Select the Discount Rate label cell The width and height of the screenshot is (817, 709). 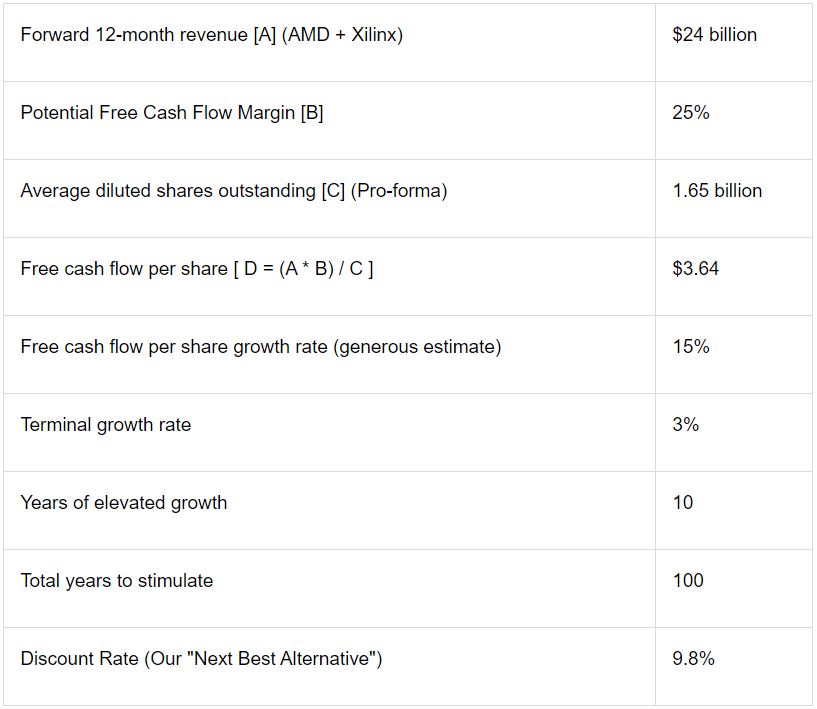click(x=329, y=666)
